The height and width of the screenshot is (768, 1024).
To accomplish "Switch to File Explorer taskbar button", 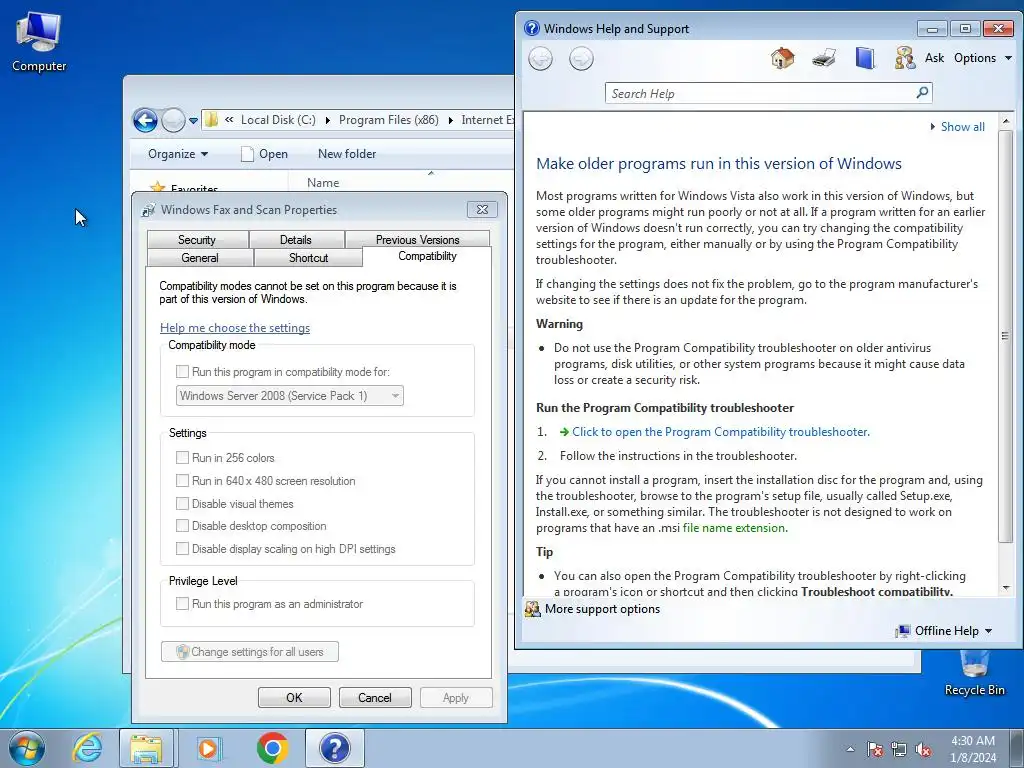I will click(146, 748).
